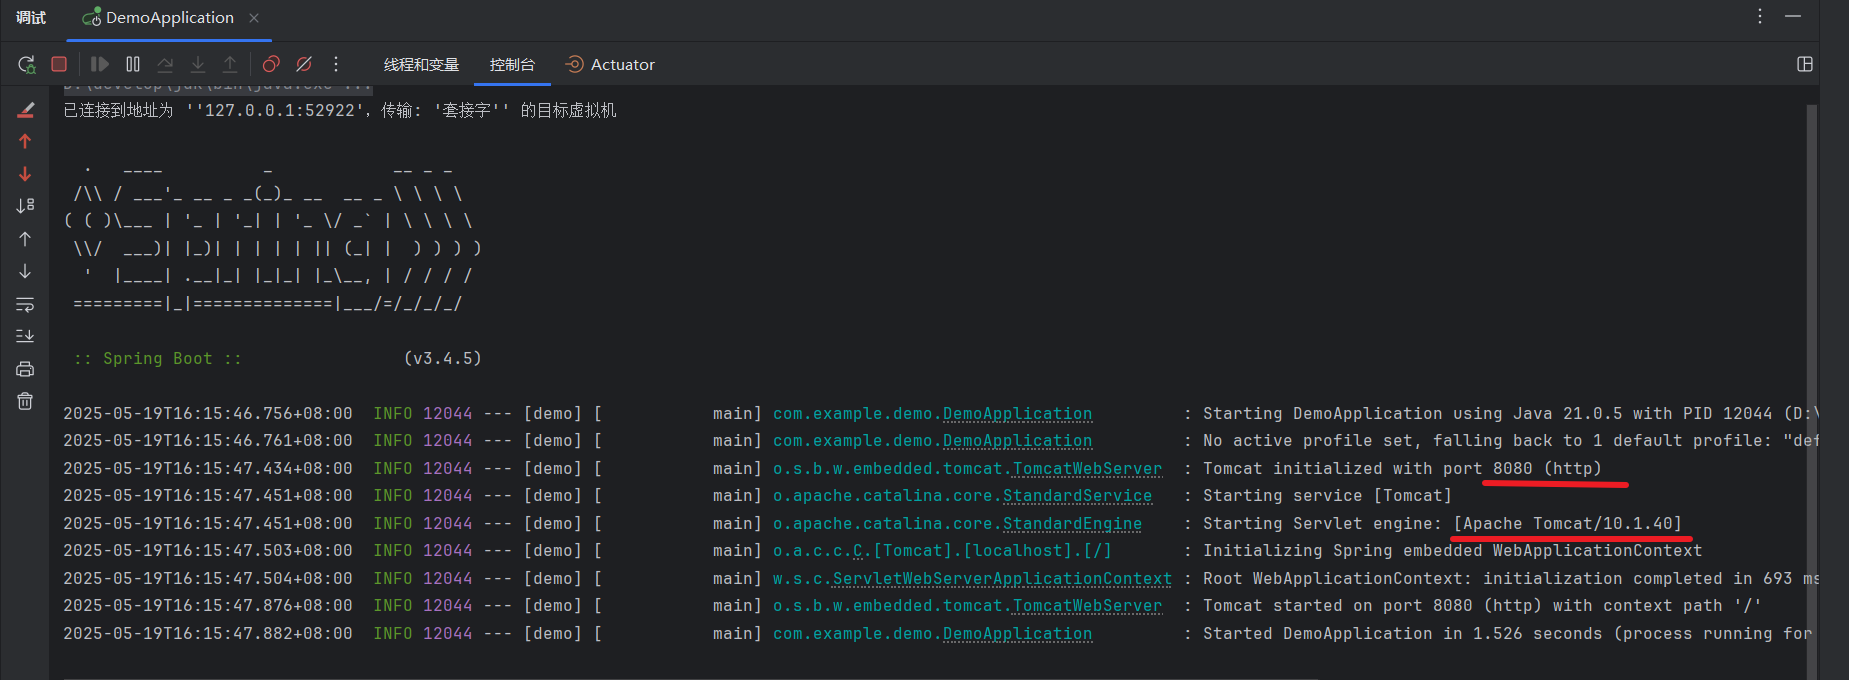Click the Rerun DemoApplication icon
The width and height of the screenshot is (1849, 680).
27,64
